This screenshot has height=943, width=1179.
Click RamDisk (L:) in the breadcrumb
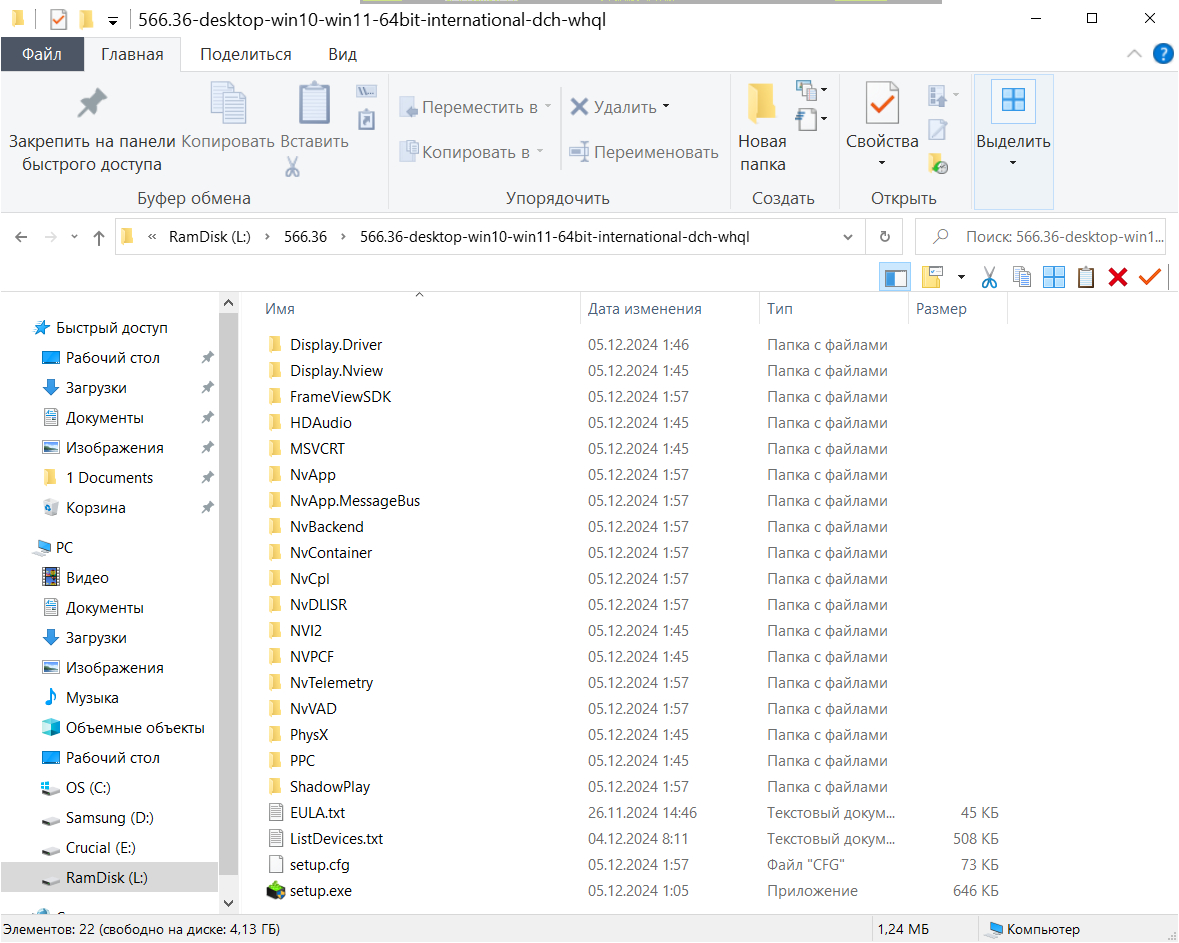tap(210, 237)
